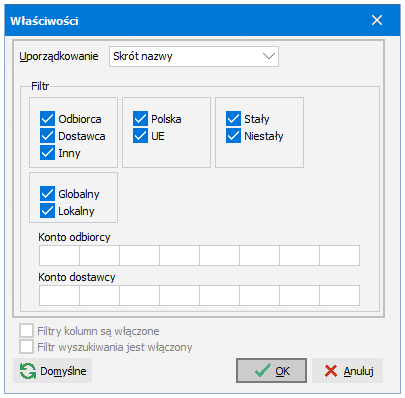Toggle the Niestały checkbox
The height and width of the screenshot is (398, 405).
[x=233, y=136]
